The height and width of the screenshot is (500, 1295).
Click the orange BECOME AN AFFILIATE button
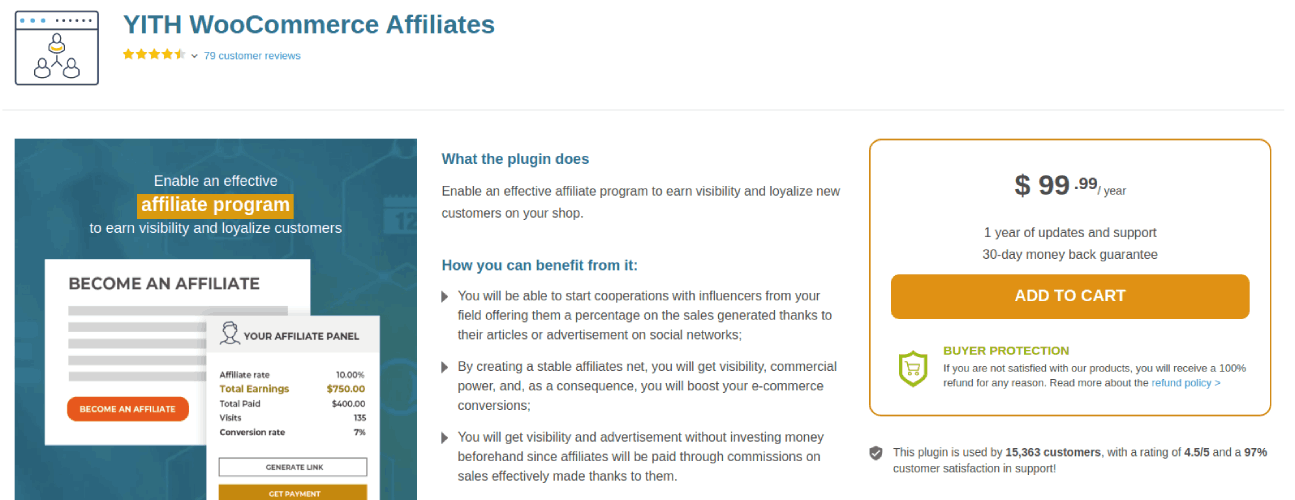127,409
